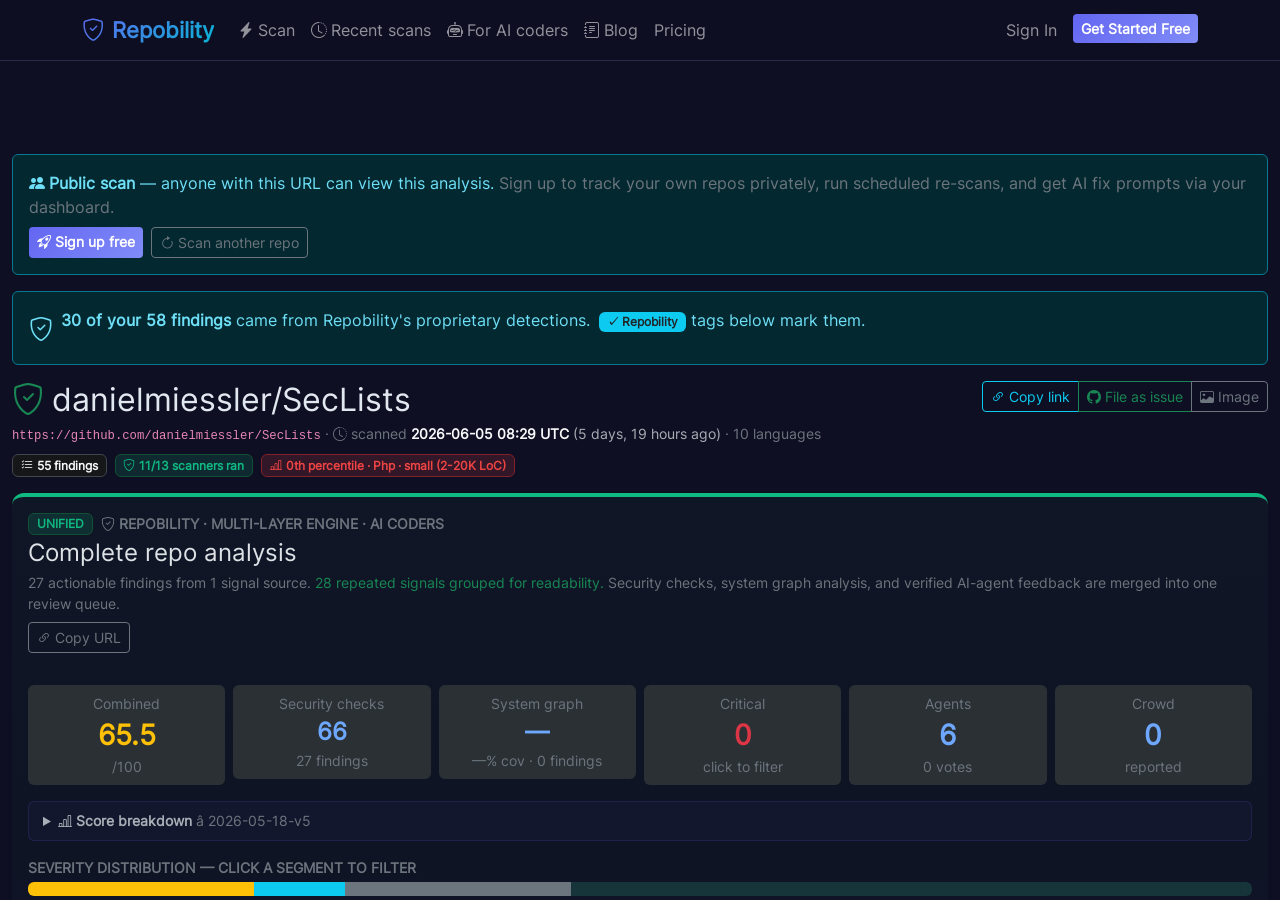Click the 30 of your 58 findings text

click(146, 320)
